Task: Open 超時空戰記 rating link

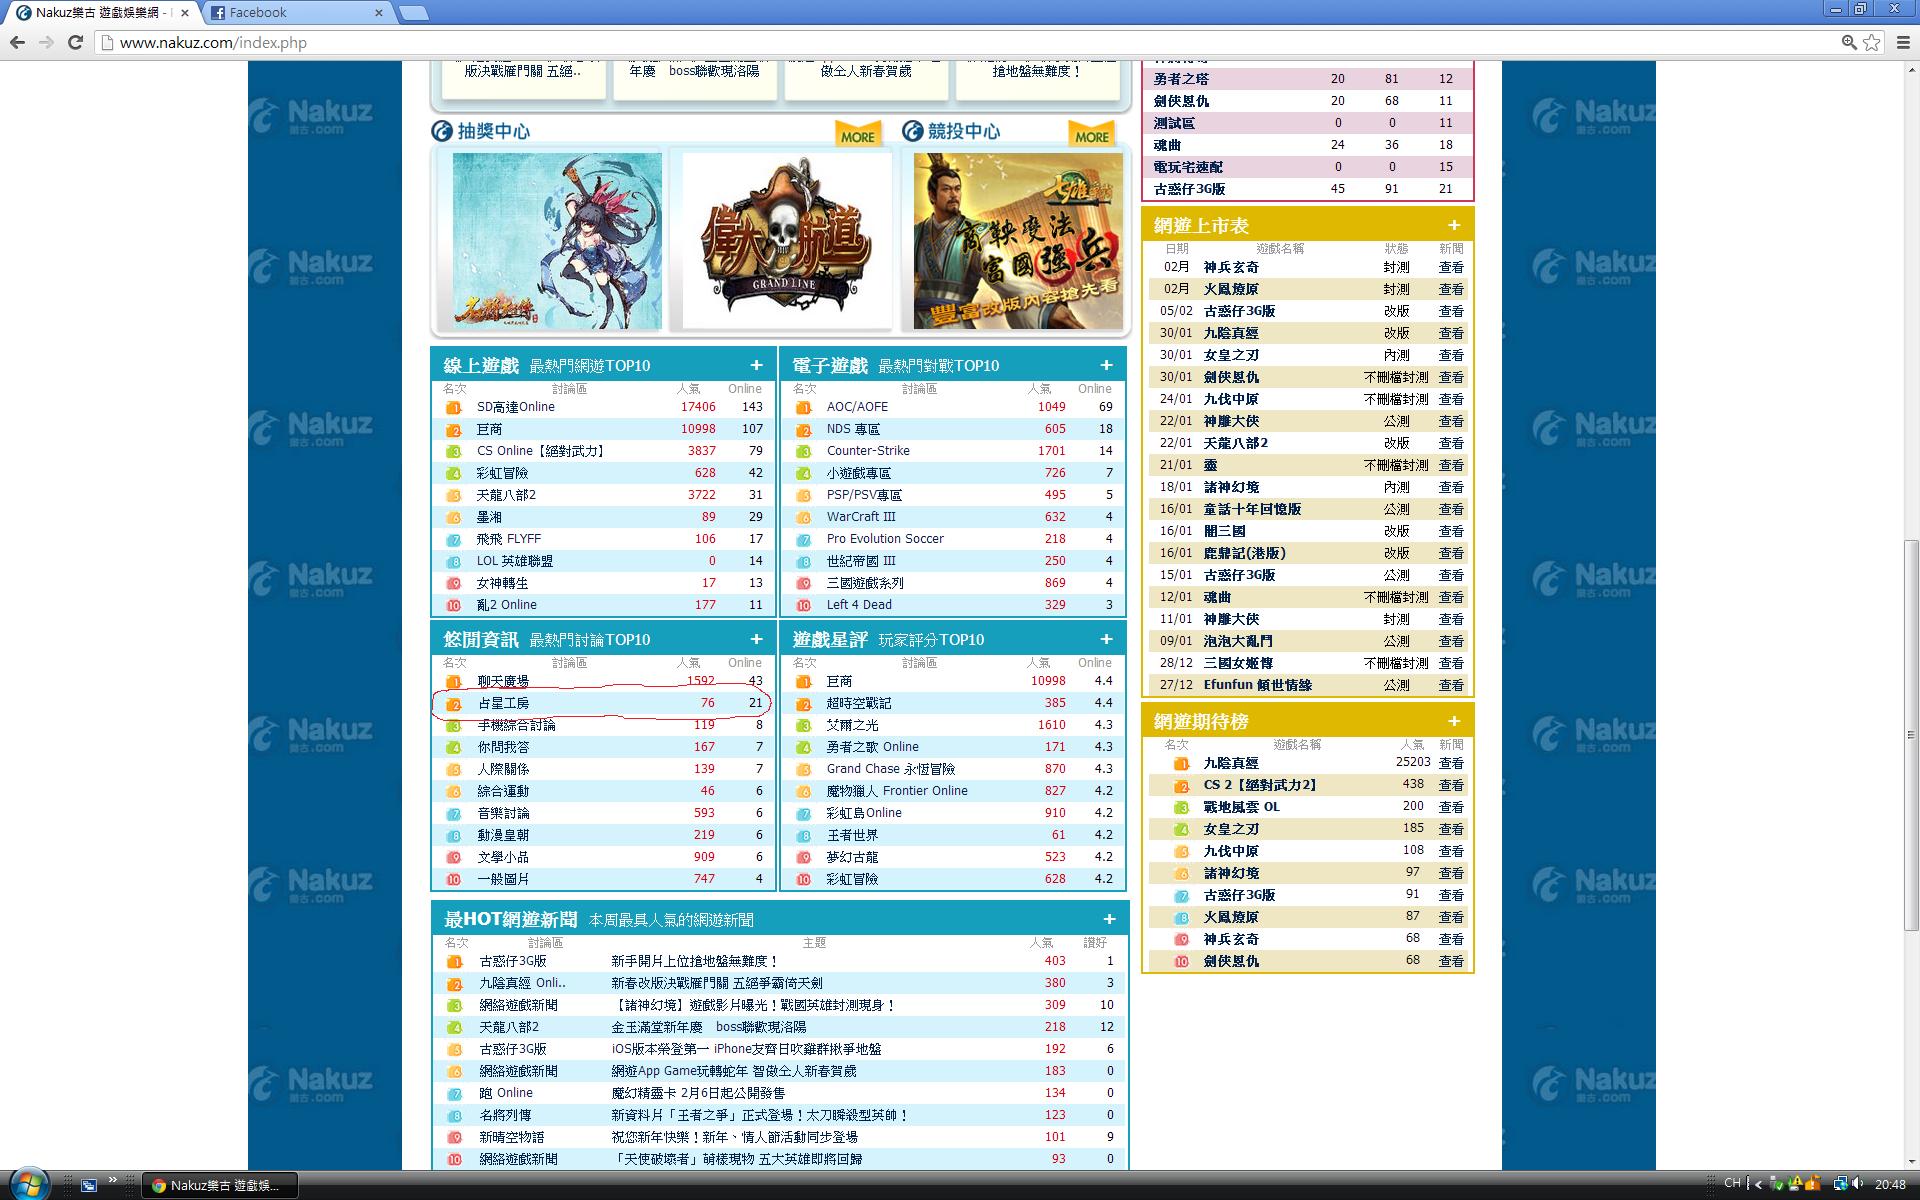Action: coord(858,703)
